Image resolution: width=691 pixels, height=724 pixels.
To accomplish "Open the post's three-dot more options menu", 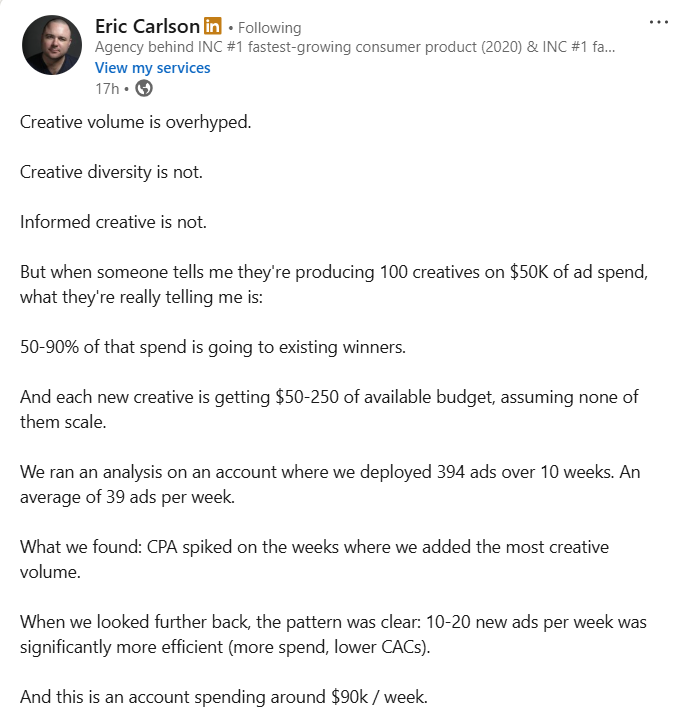I will 657,22.
